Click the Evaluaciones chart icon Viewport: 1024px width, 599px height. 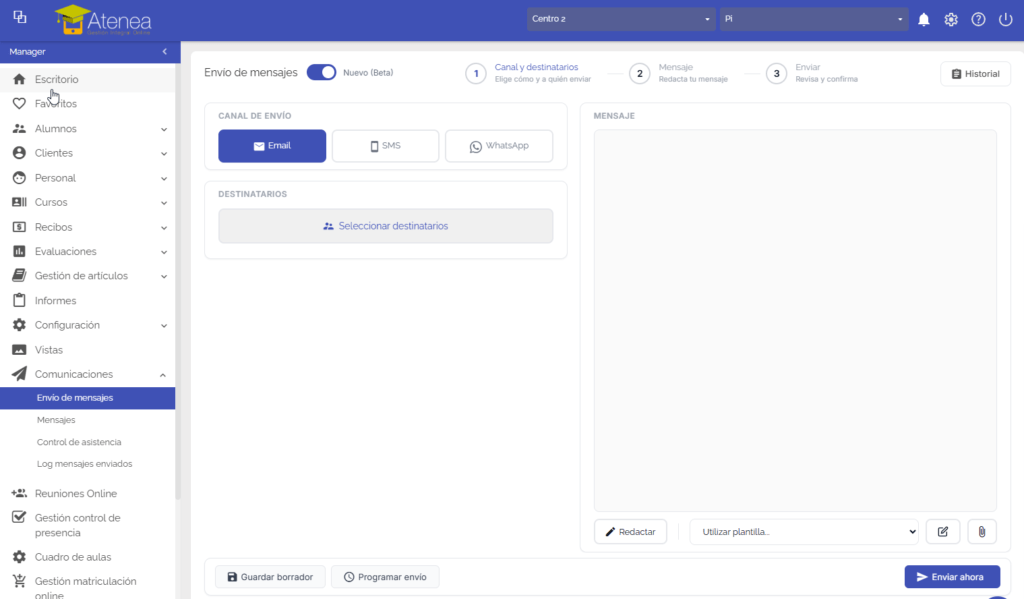click(19, 251)
